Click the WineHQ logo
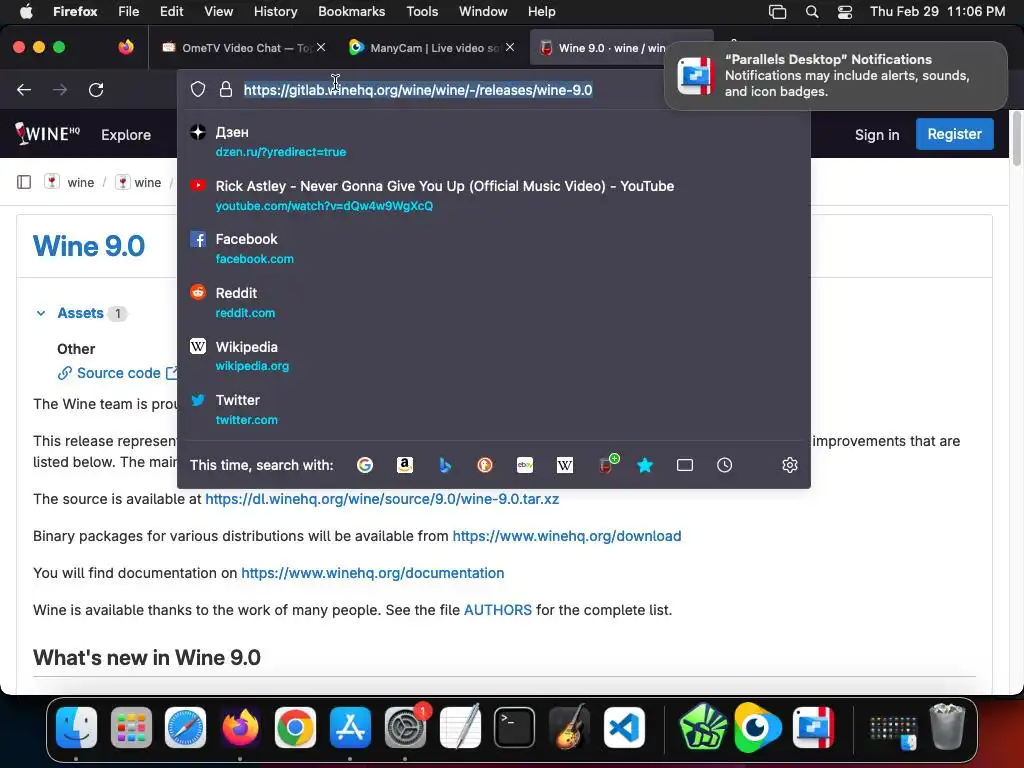1024x768 pixels. (x=48, y=134)
